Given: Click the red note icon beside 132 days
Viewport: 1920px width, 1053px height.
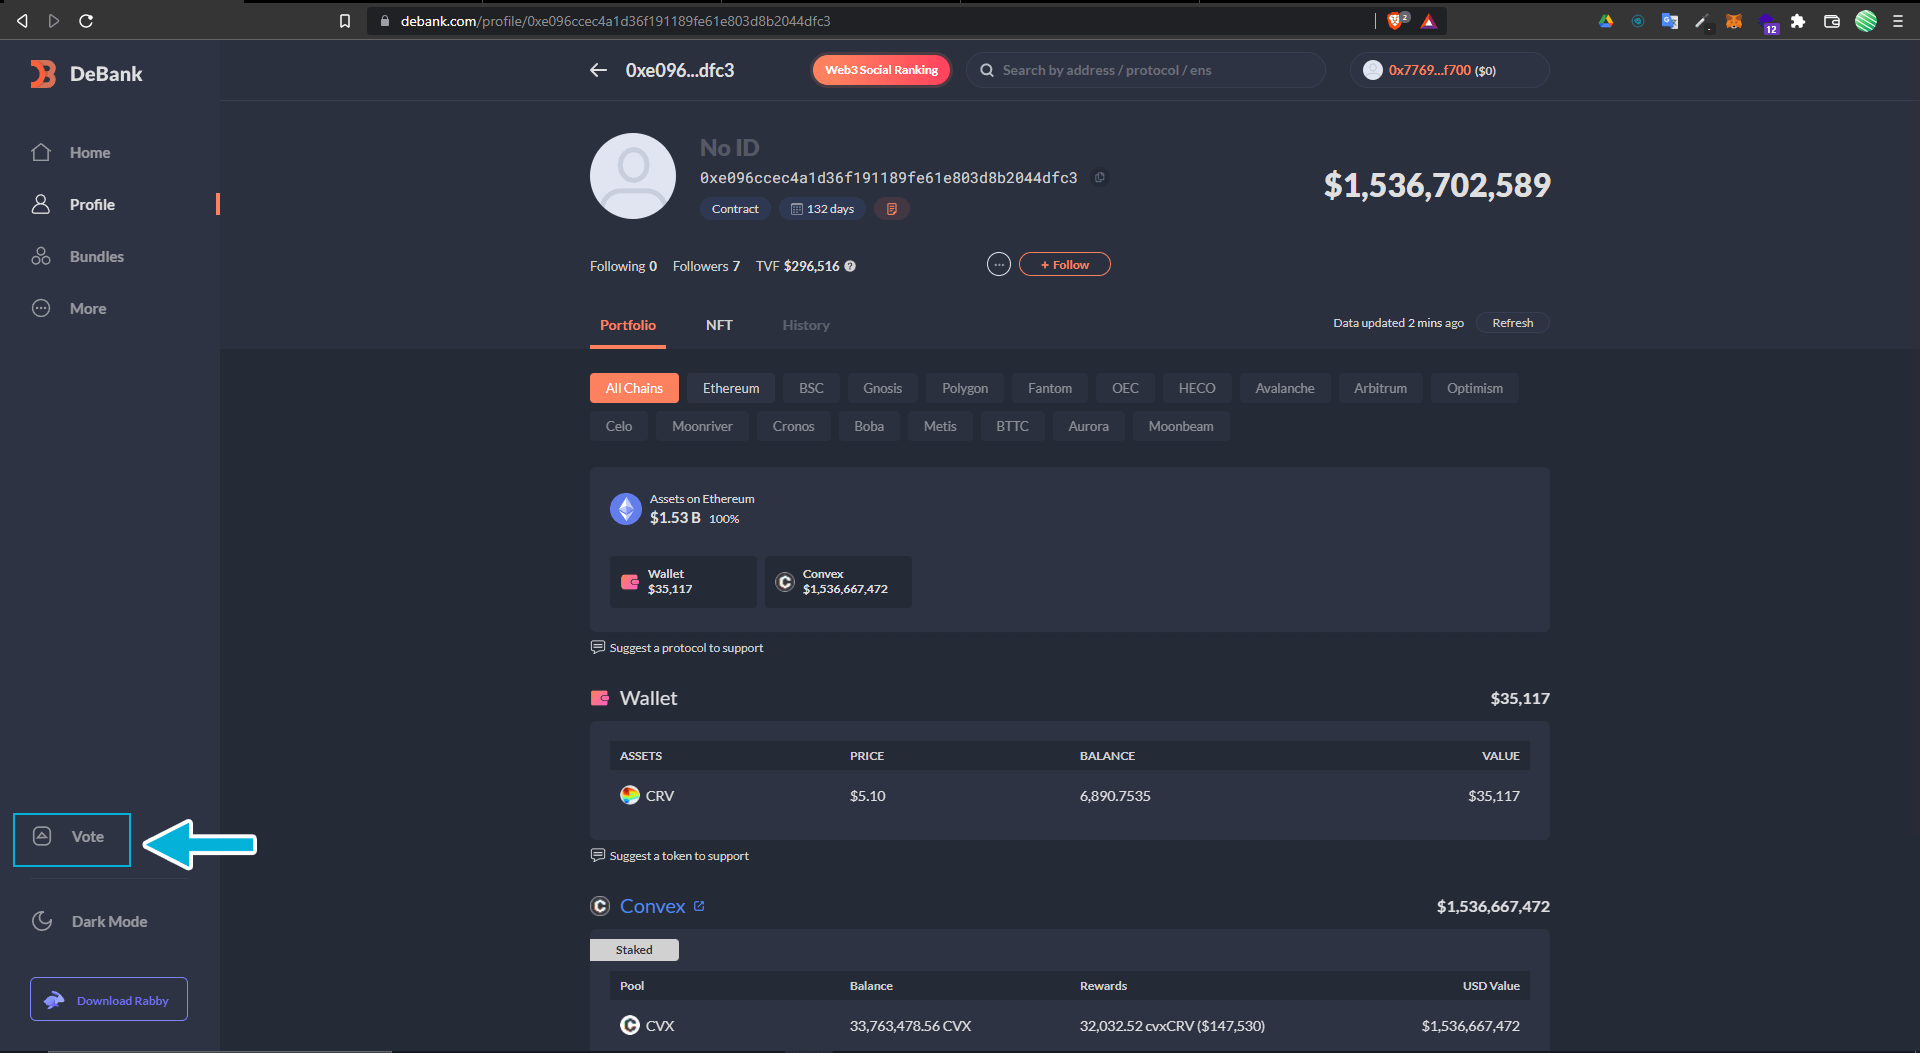Looking at the screenshot, I should point(891,209).
